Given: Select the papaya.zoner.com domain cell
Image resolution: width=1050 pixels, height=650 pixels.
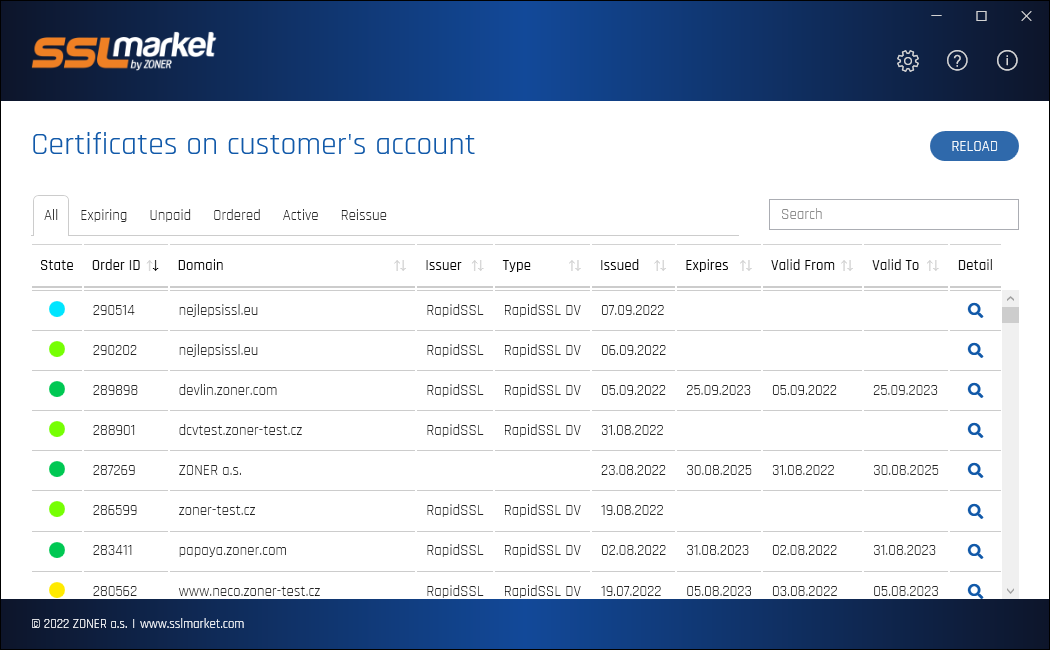Looking at the screenshot, I should click(232, 551).
